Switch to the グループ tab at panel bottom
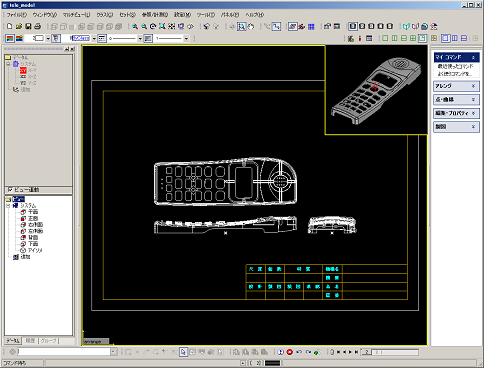 click(49, 341)
